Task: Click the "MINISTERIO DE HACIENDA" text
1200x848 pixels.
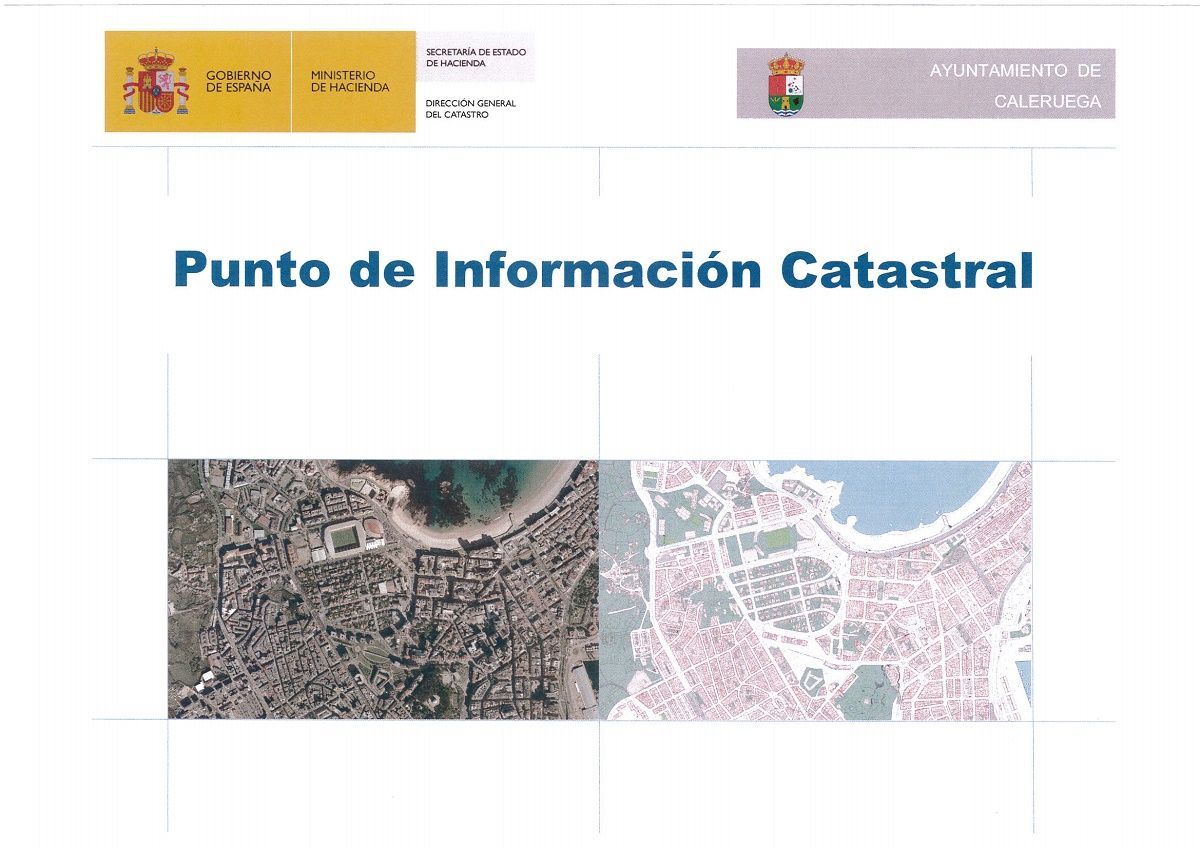Action: (349, 81)
